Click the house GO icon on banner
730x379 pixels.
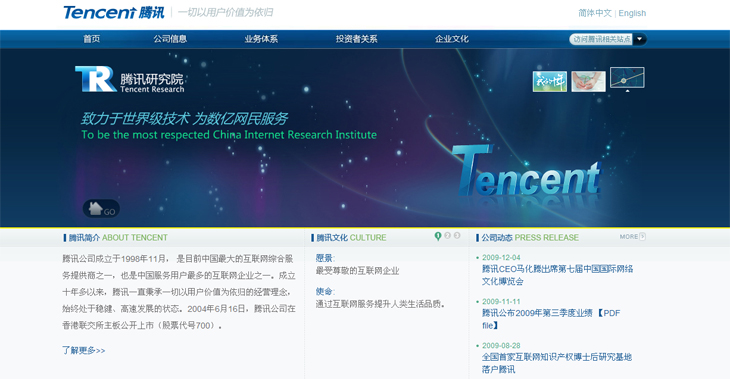pyautogui.click(x=101, y=209)
